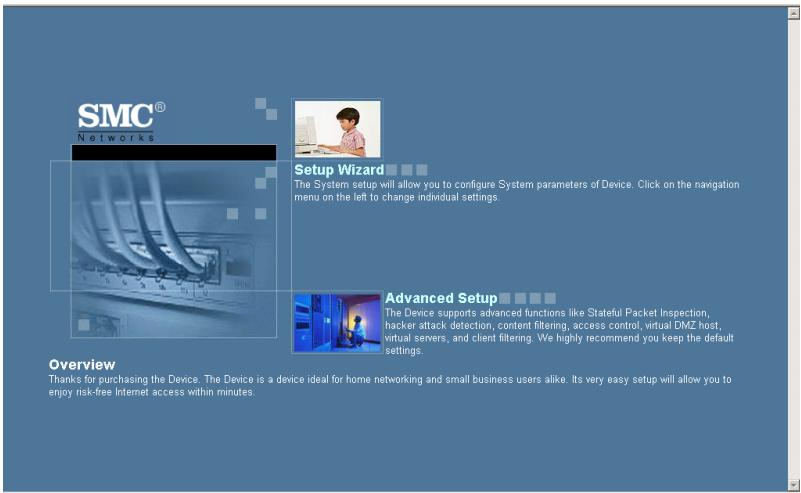Open the Setup Wizard link
This screenshot has width=801, height=493.
339,170
